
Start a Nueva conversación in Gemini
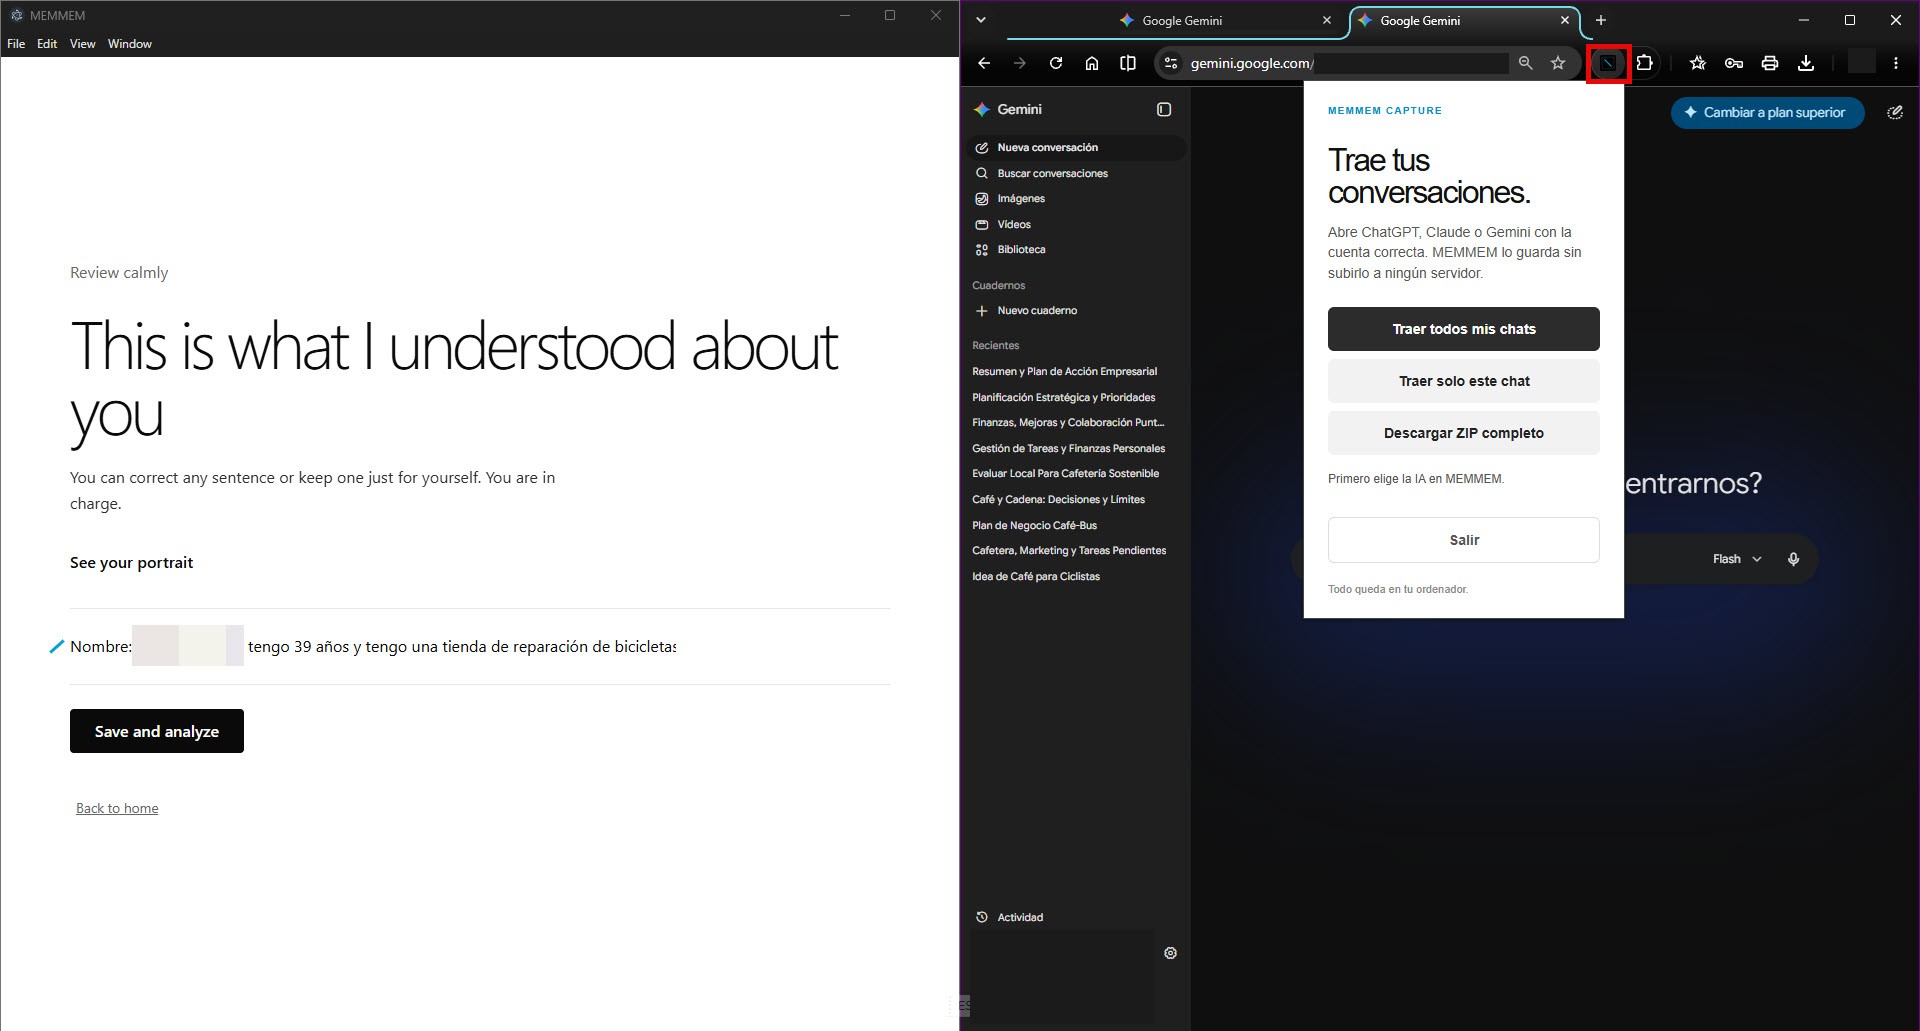tap(1076, 148)
